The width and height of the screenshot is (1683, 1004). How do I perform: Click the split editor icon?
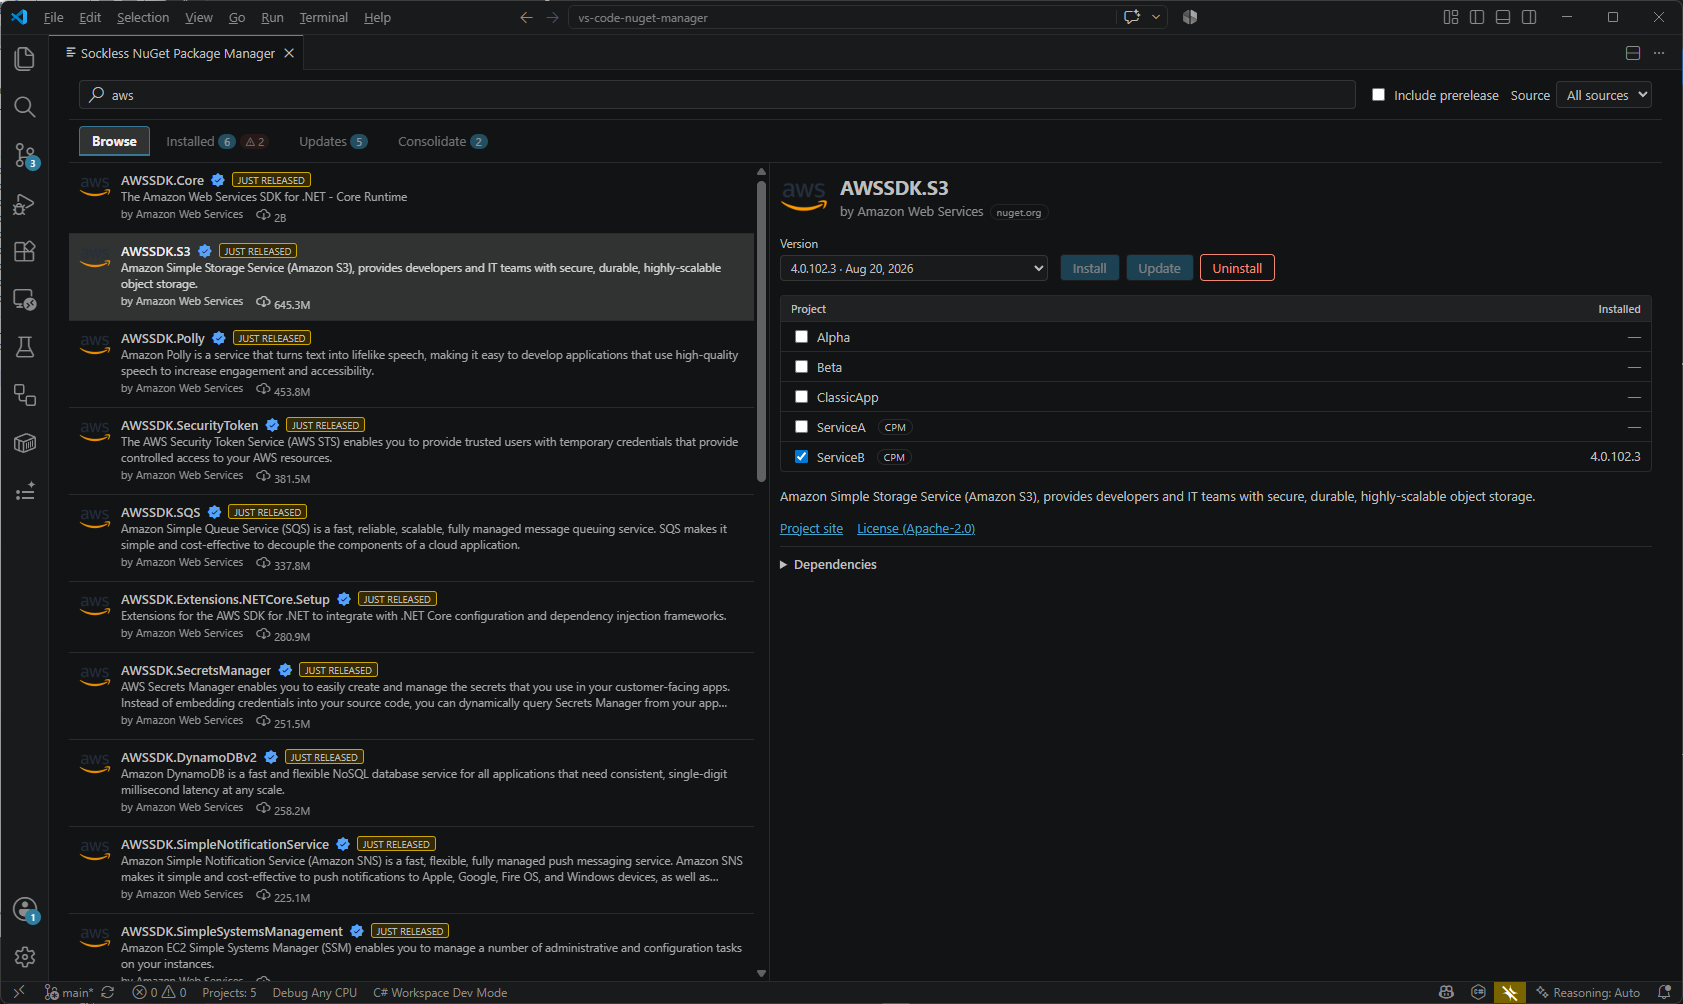point(1633,53)
